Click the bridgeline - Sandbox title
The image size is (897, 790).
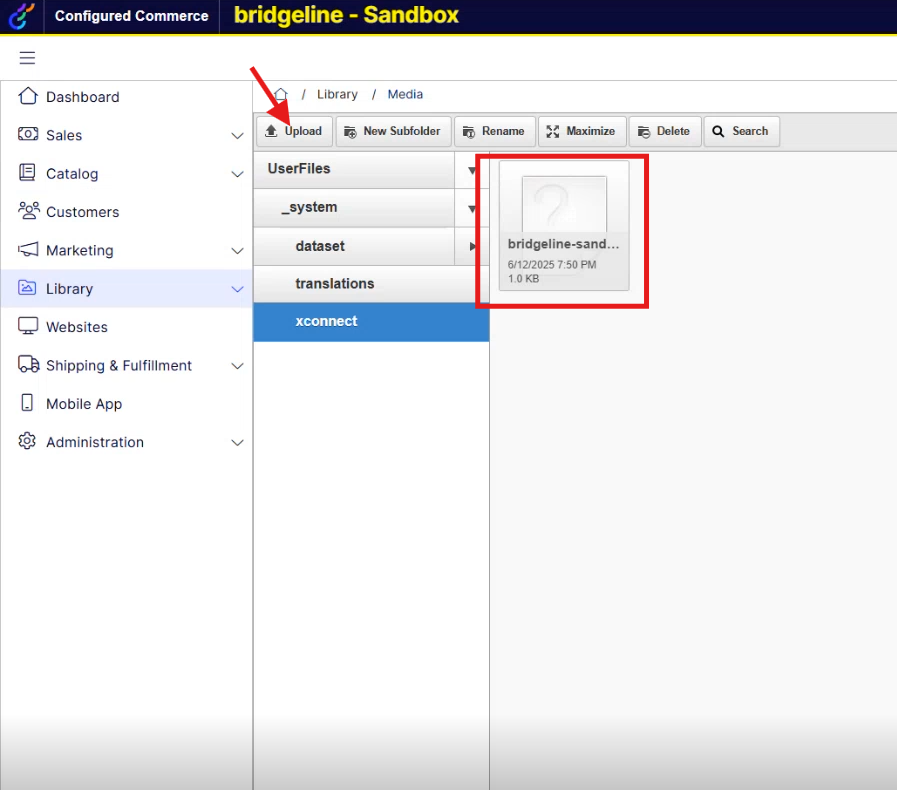point(346,15)
